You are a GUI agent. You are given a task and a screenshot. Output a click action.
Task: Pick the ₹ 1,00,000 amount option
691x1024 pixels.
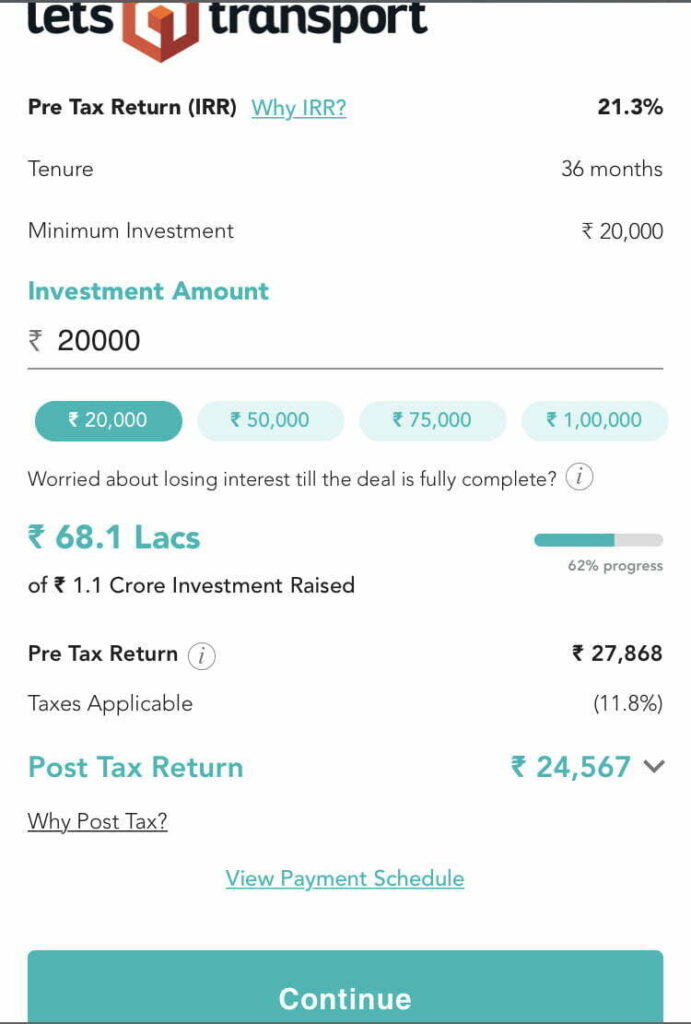click(594, 421)
